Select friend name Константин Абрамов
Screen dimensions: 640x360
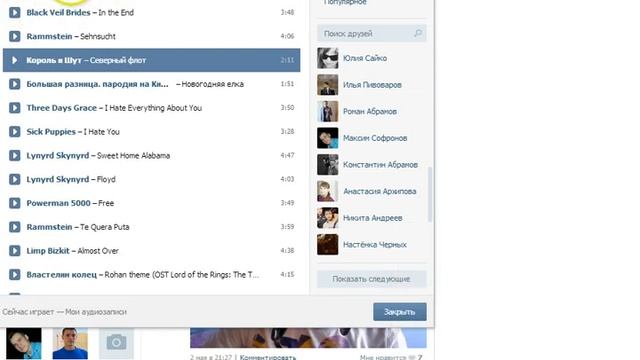pos(380,164)
